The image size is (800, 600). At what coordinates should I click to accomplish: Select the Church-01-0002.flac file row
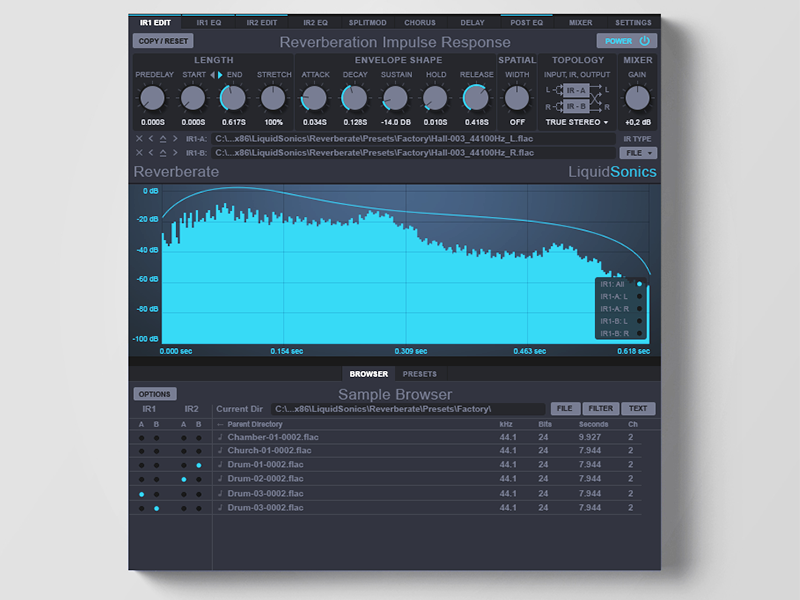[x=428, y=450]
